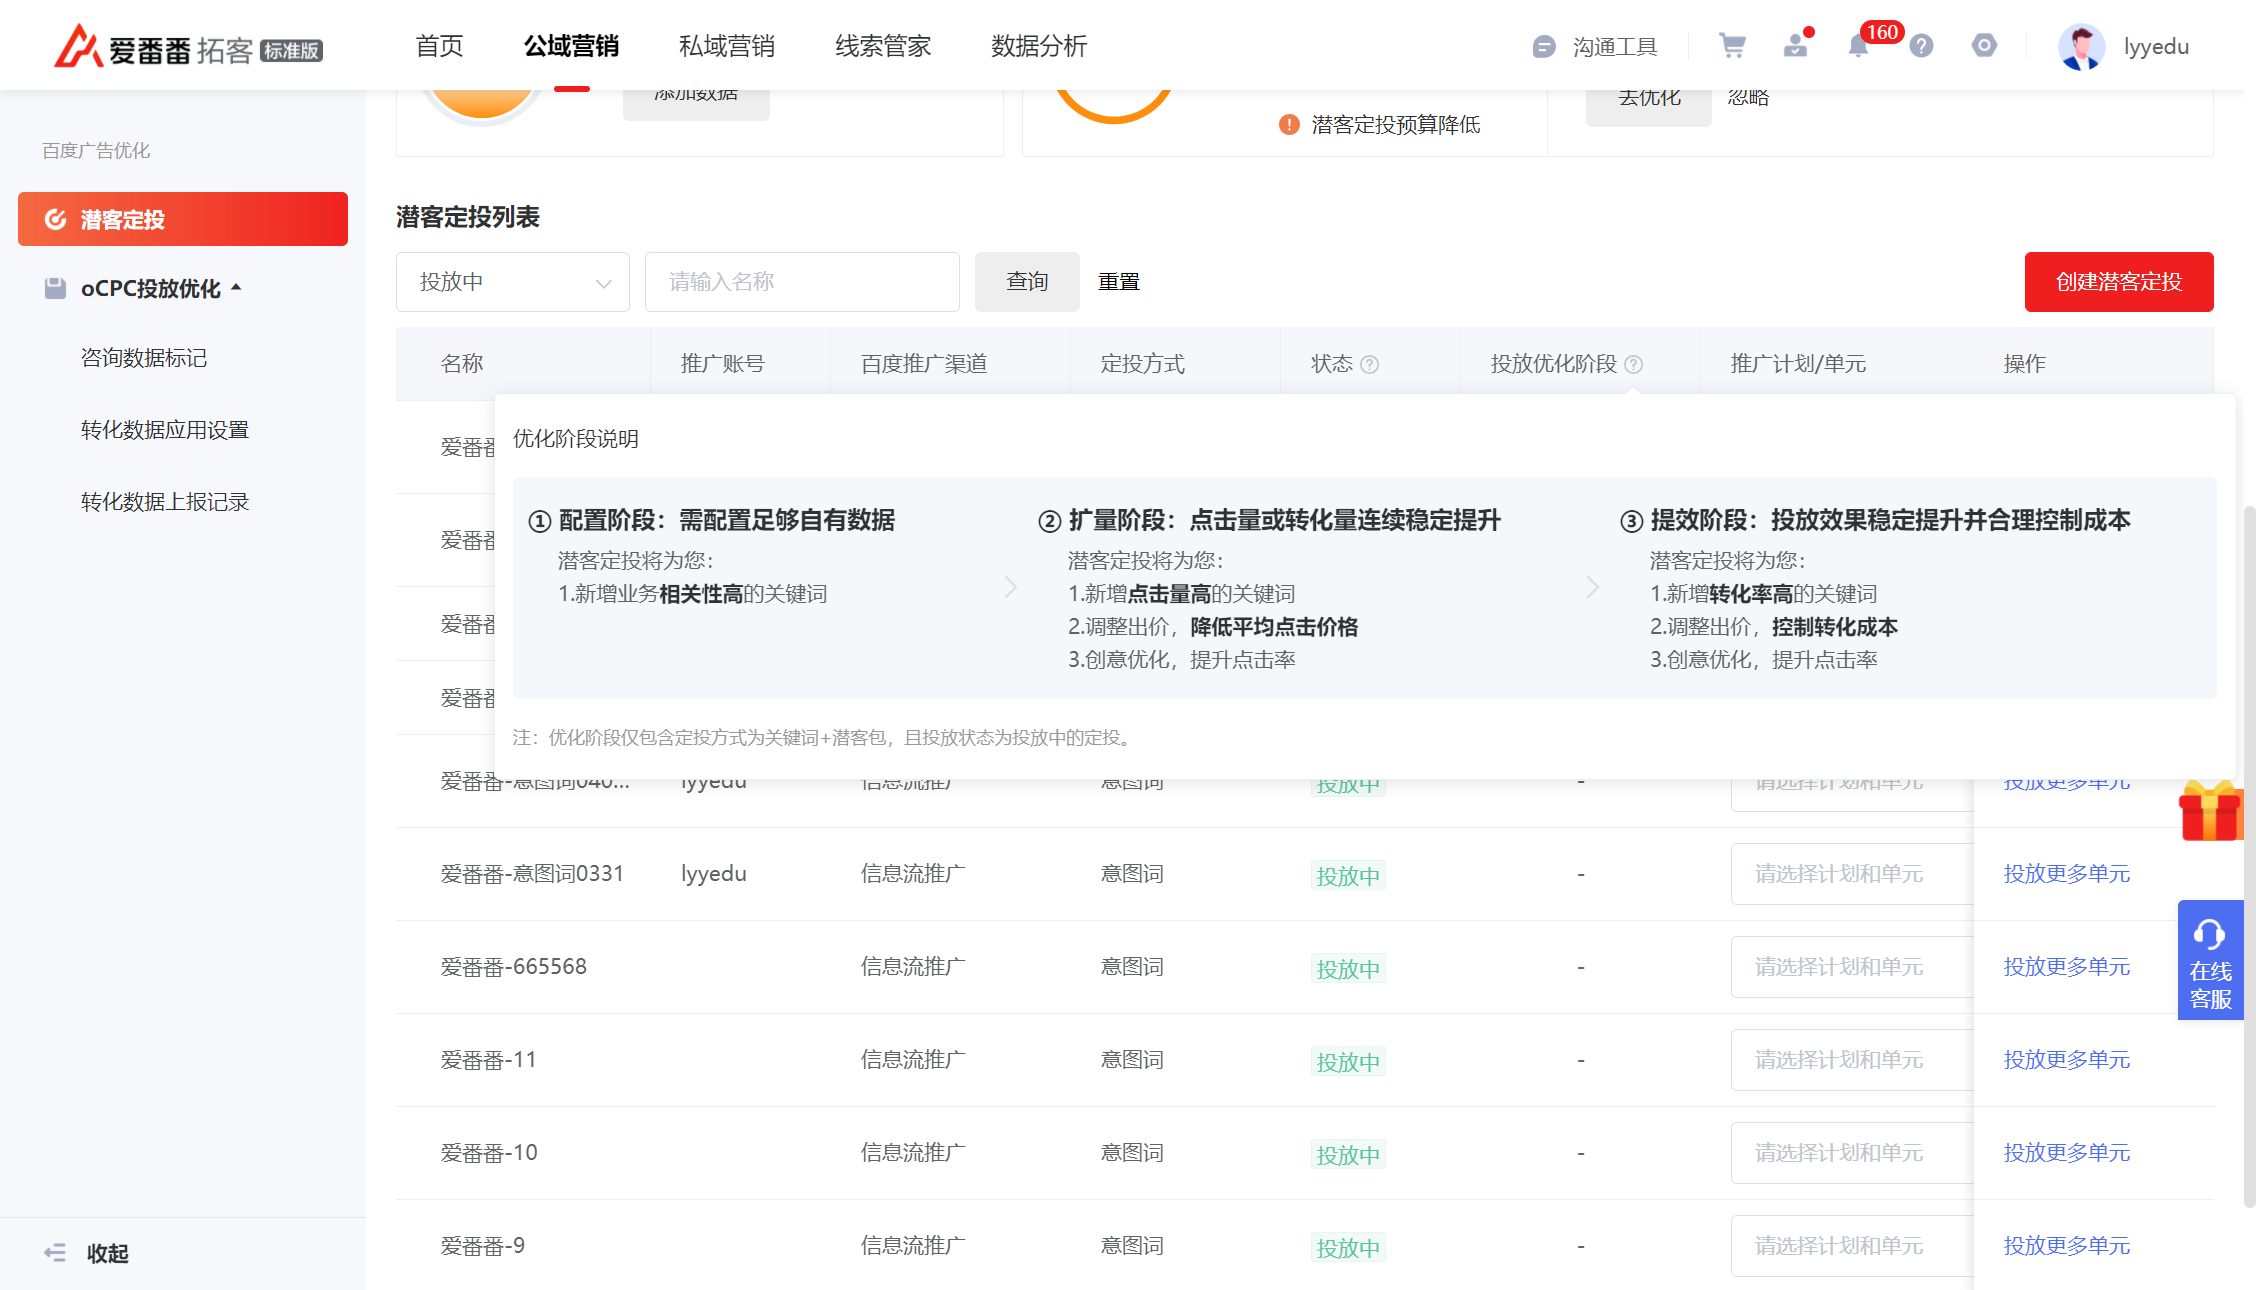Screen dimensions: 2256x1290
Task: Click the collapse icon beside 收起
Action: point(55,1253)
